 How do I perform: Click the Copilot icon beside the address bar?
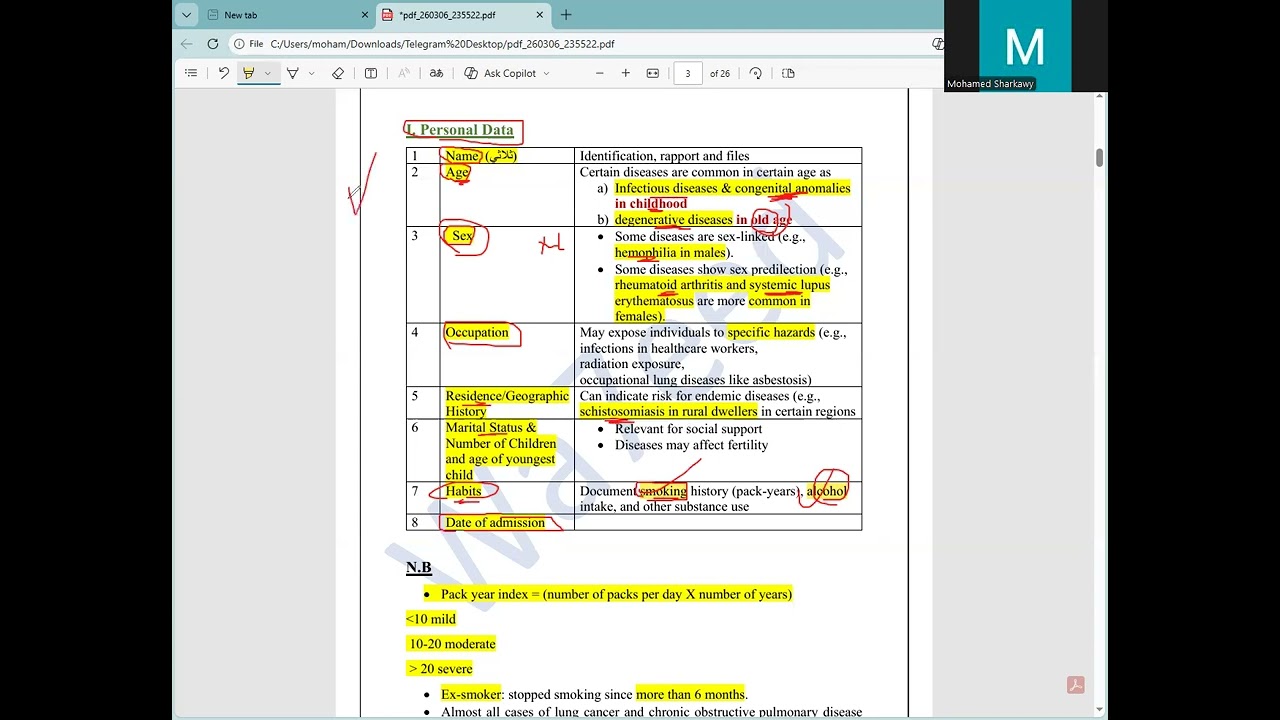point(937,44)
